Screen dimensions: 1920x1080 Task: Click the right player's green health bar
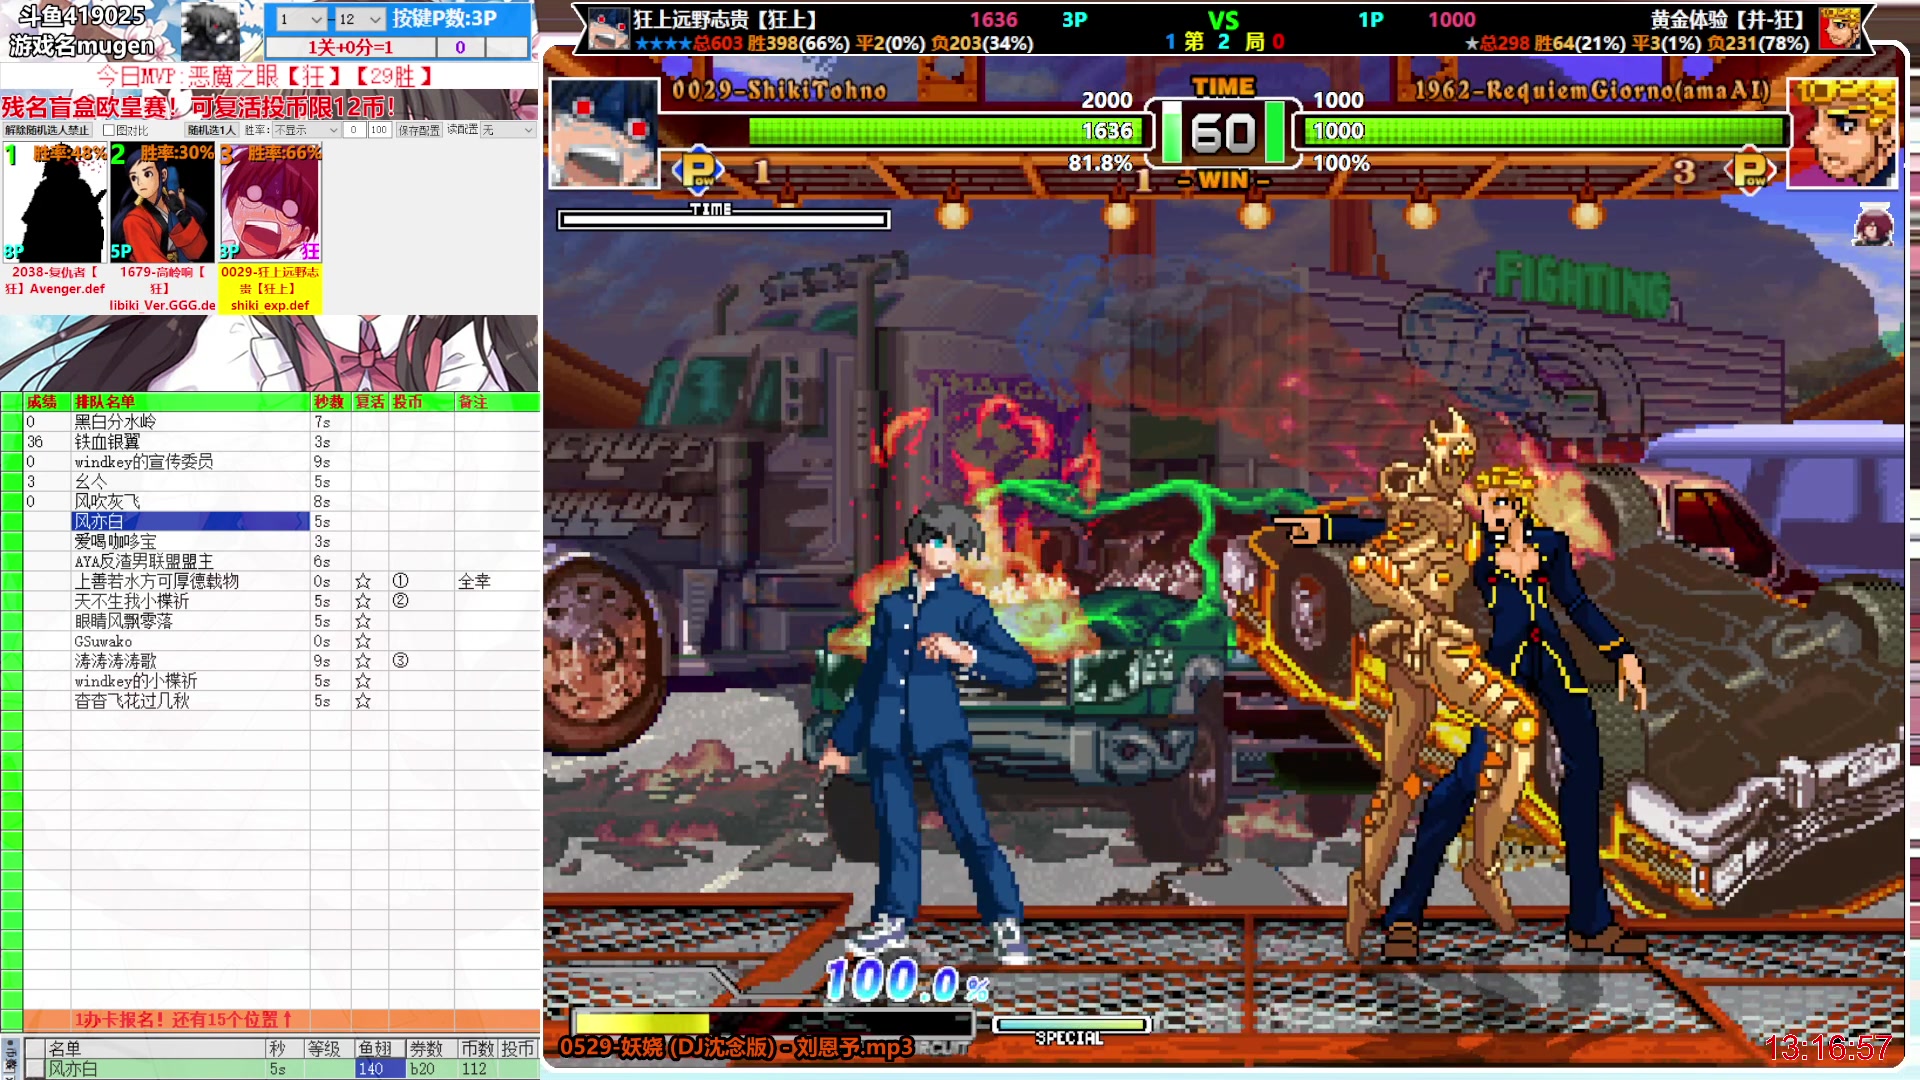click(1544, 131)
